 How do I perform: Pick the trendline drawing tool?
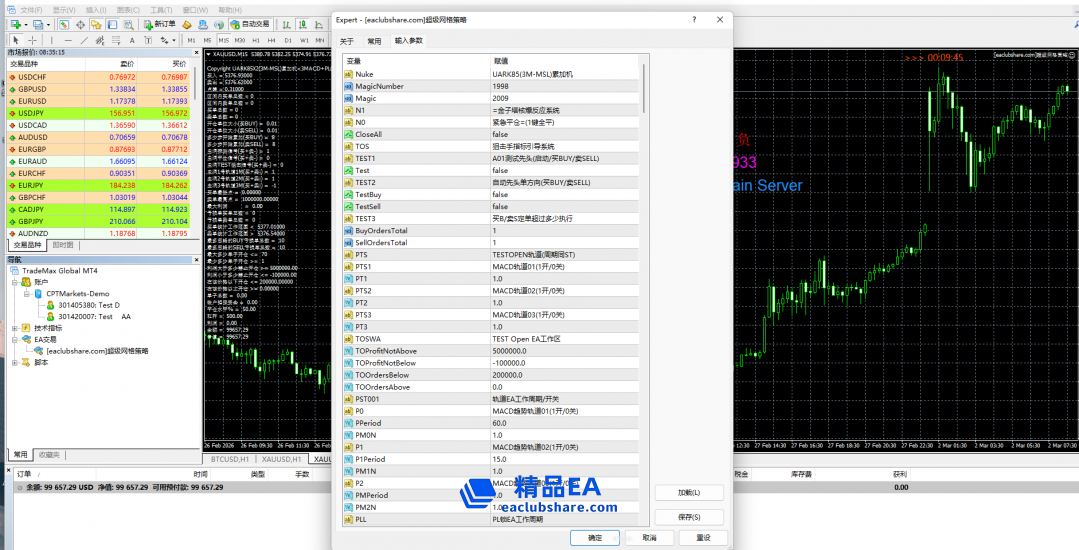tap(83, 40)
